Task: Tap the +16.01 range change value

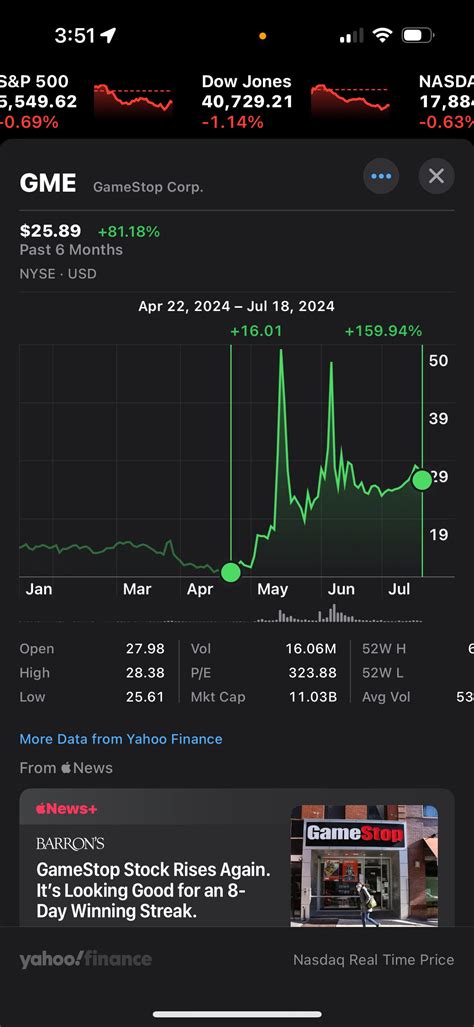Action: 256,331
